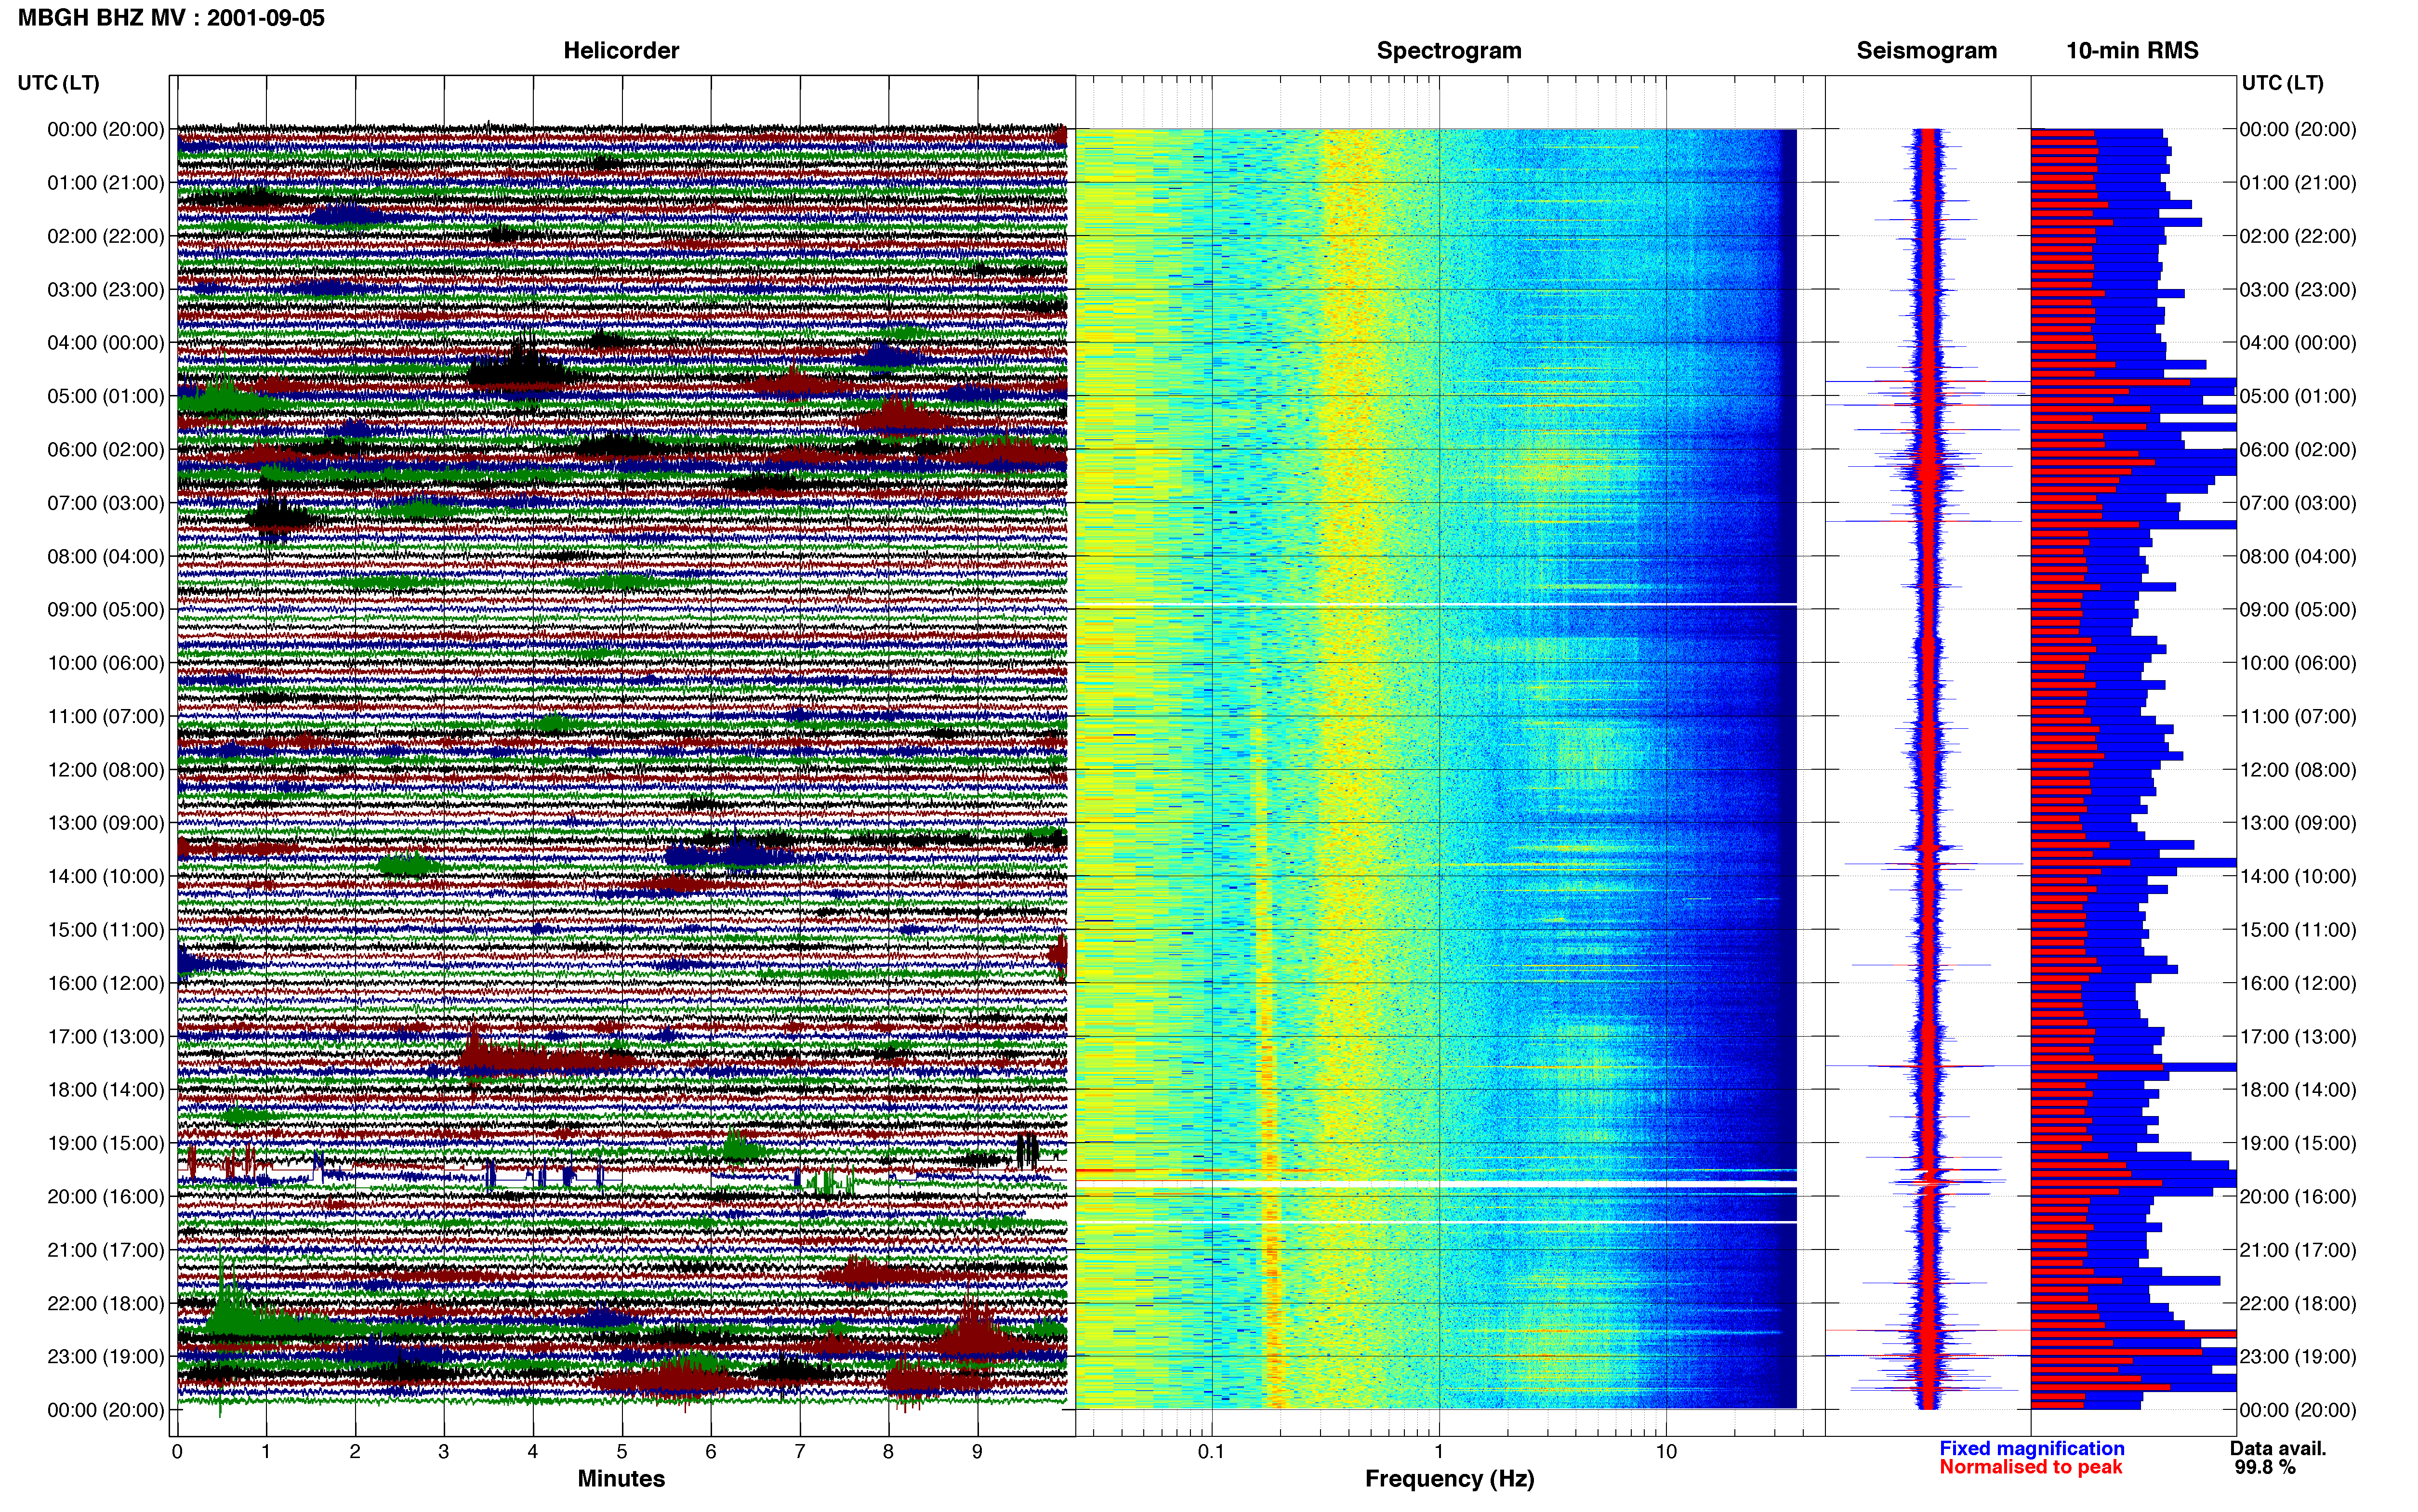
Task: Click the '3' tick on the Minutes axis
Action: (444, 1452)
